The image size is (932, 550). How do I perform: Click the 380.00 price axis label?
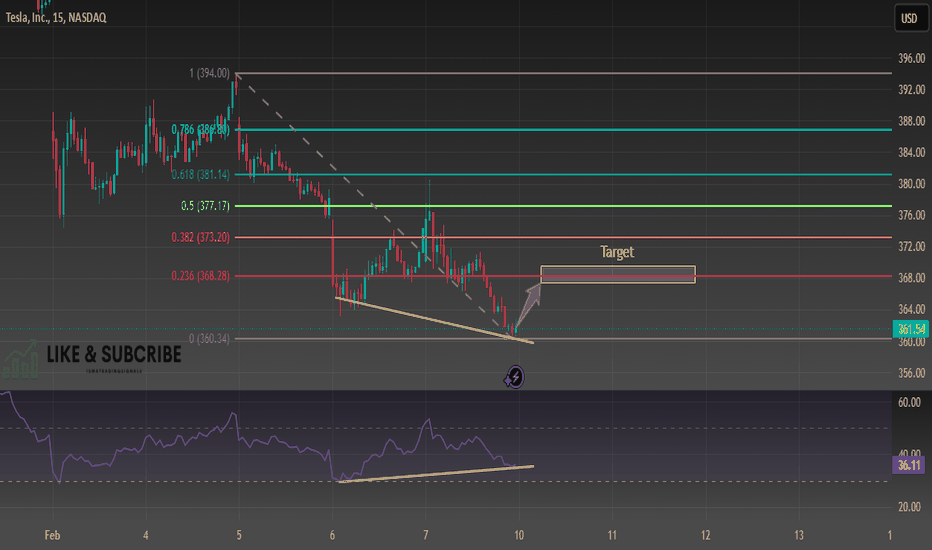coord(911,184)
